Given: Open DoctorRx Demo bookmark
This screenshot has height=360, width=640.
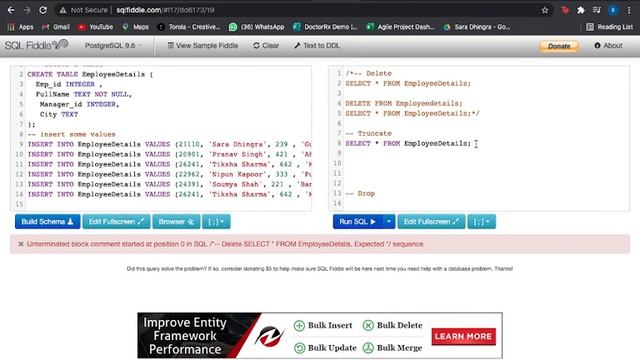Looking at the screenshot, I should [x=325, y=27].
